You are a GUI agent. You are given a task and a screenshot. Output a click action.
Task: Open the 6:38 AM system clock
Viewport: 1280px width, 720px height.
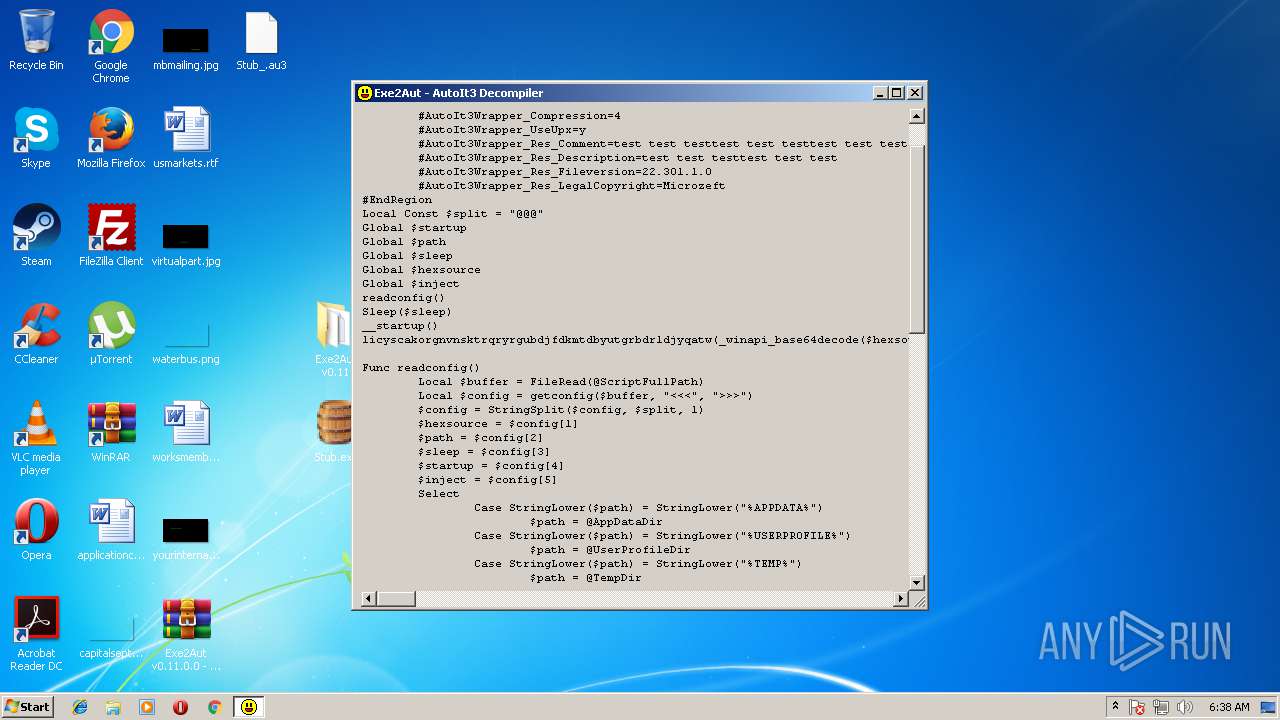1229,707
